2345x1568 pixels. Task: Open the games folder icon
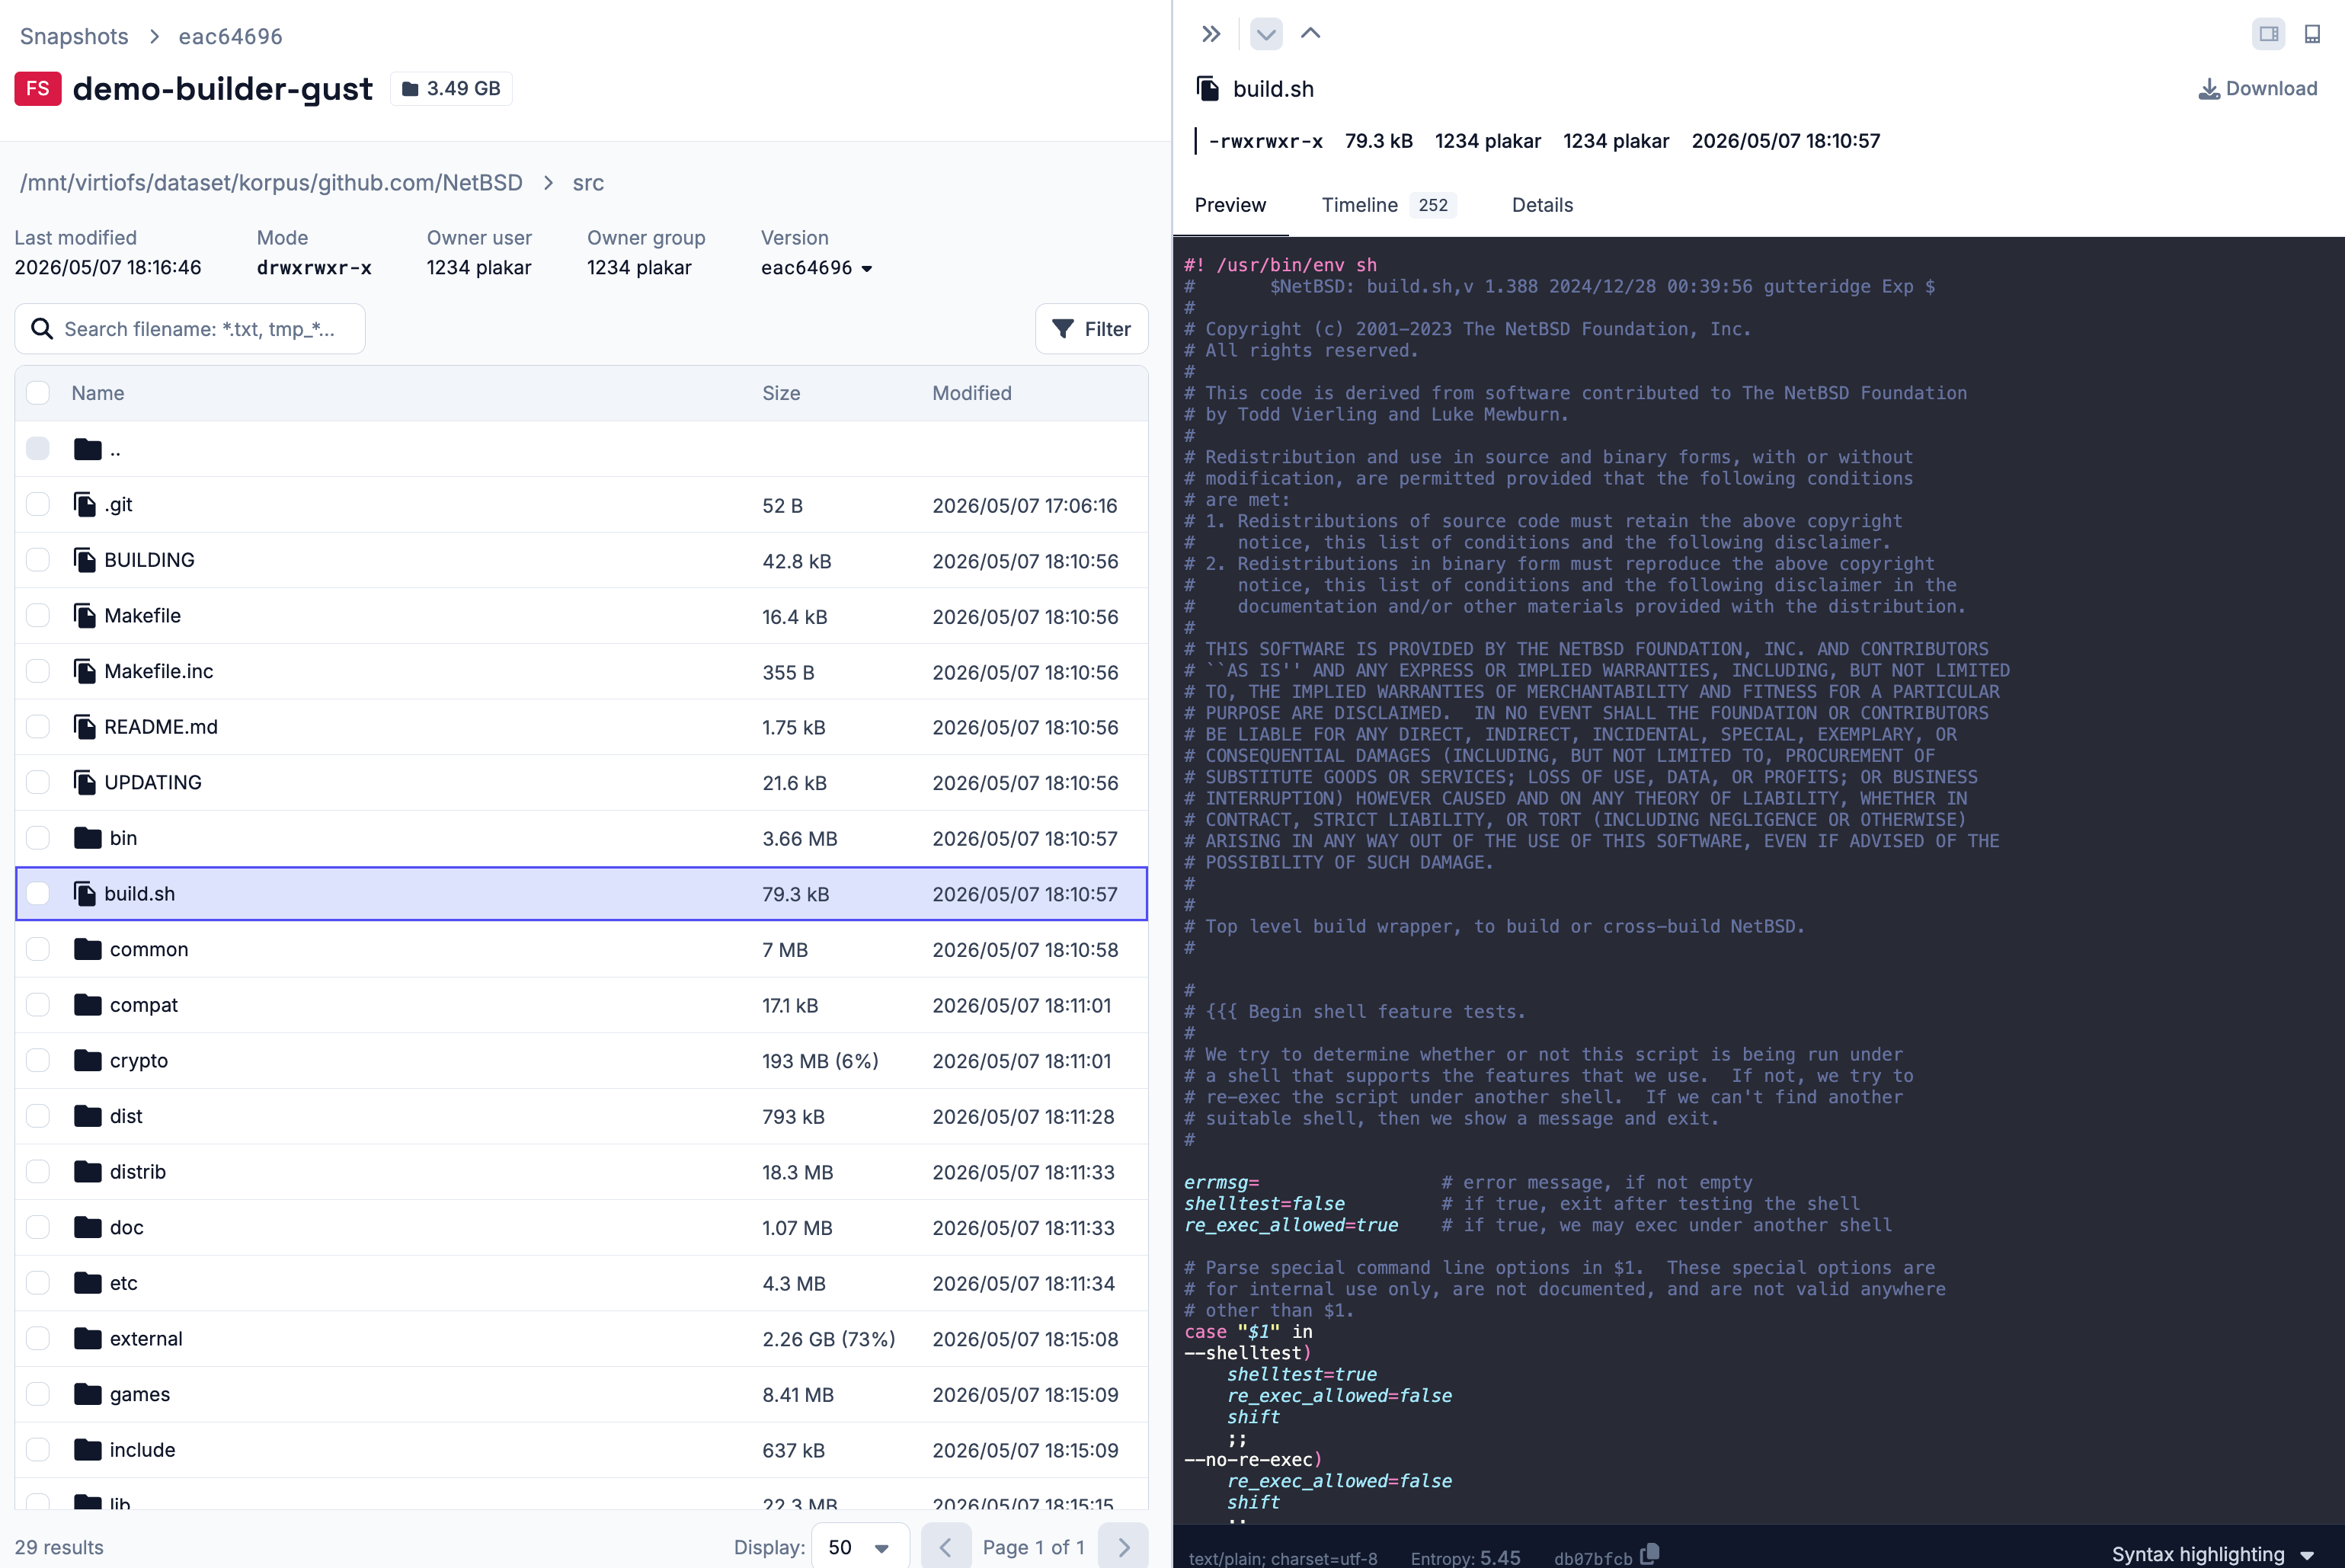coord(88,1394)
